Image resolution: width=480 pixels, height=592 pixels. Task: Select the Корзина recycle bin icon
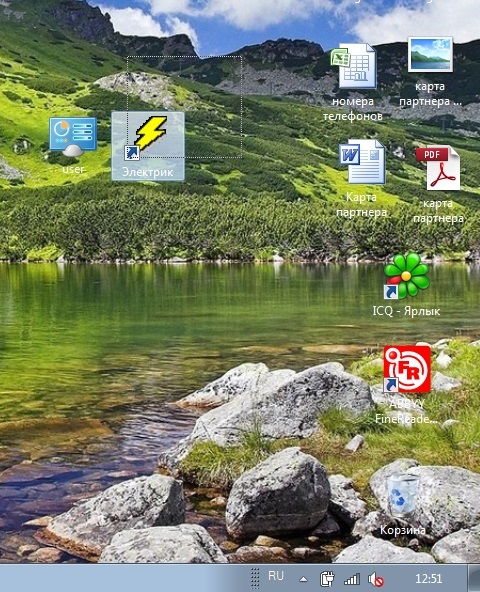(403, 496)
